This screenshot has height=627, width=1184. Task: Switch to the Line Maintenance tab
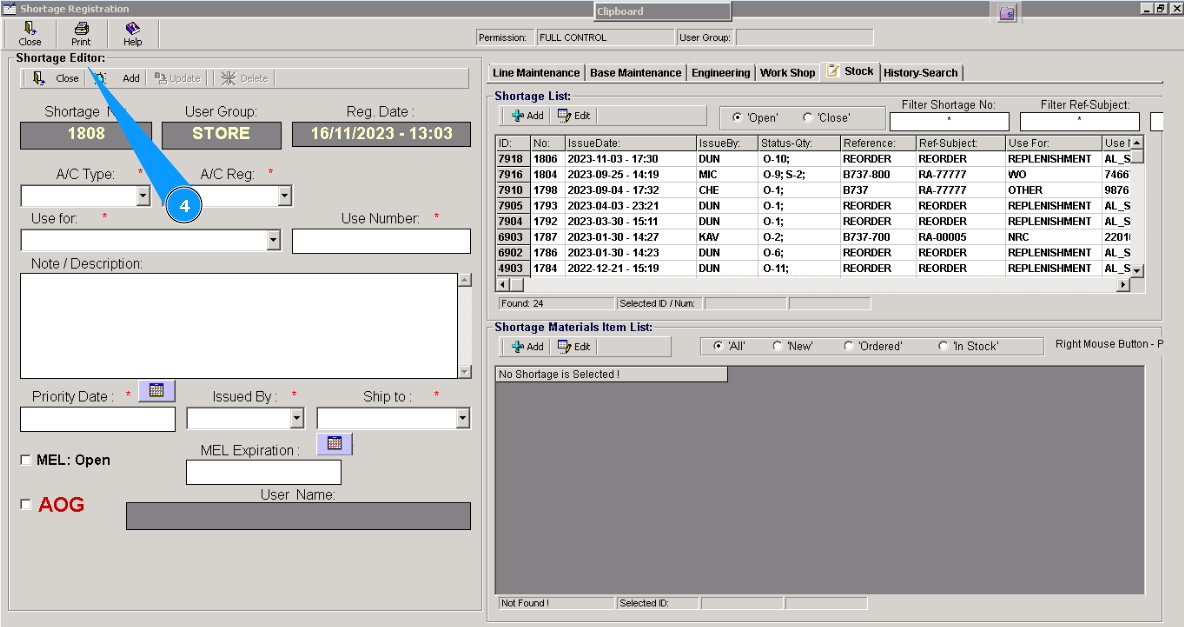536,73
